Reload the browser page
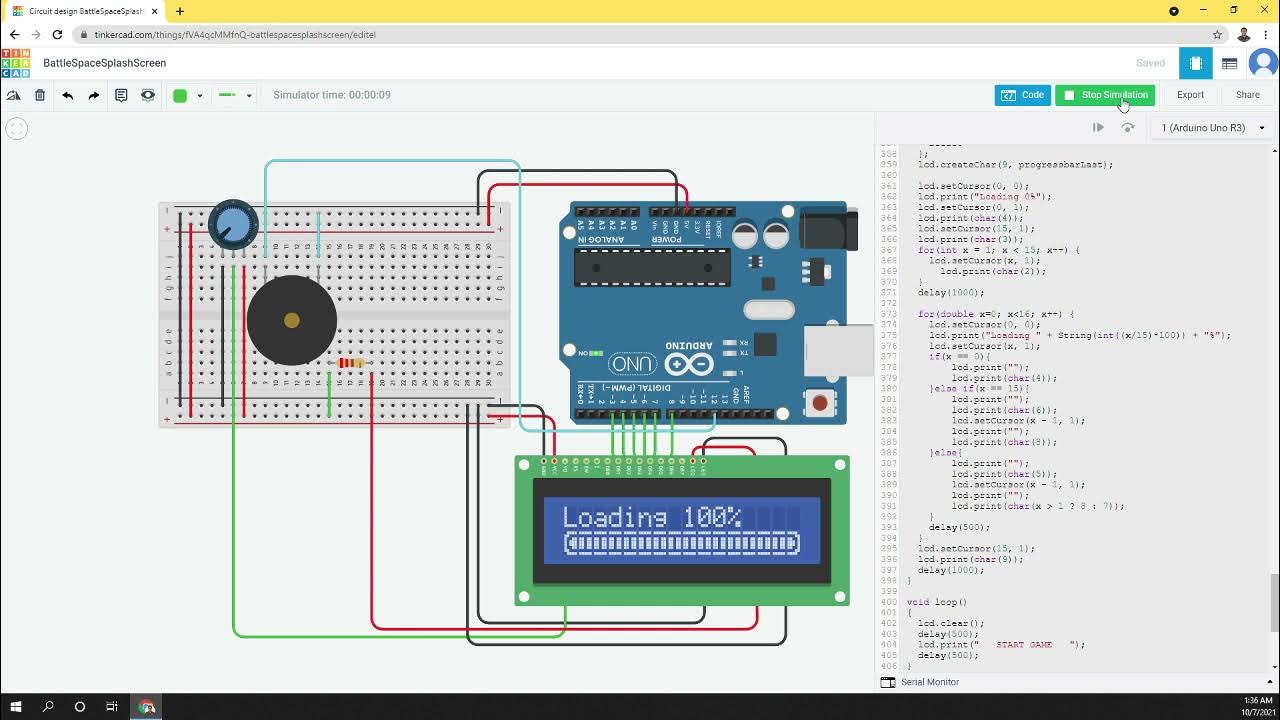 [59, 34]
